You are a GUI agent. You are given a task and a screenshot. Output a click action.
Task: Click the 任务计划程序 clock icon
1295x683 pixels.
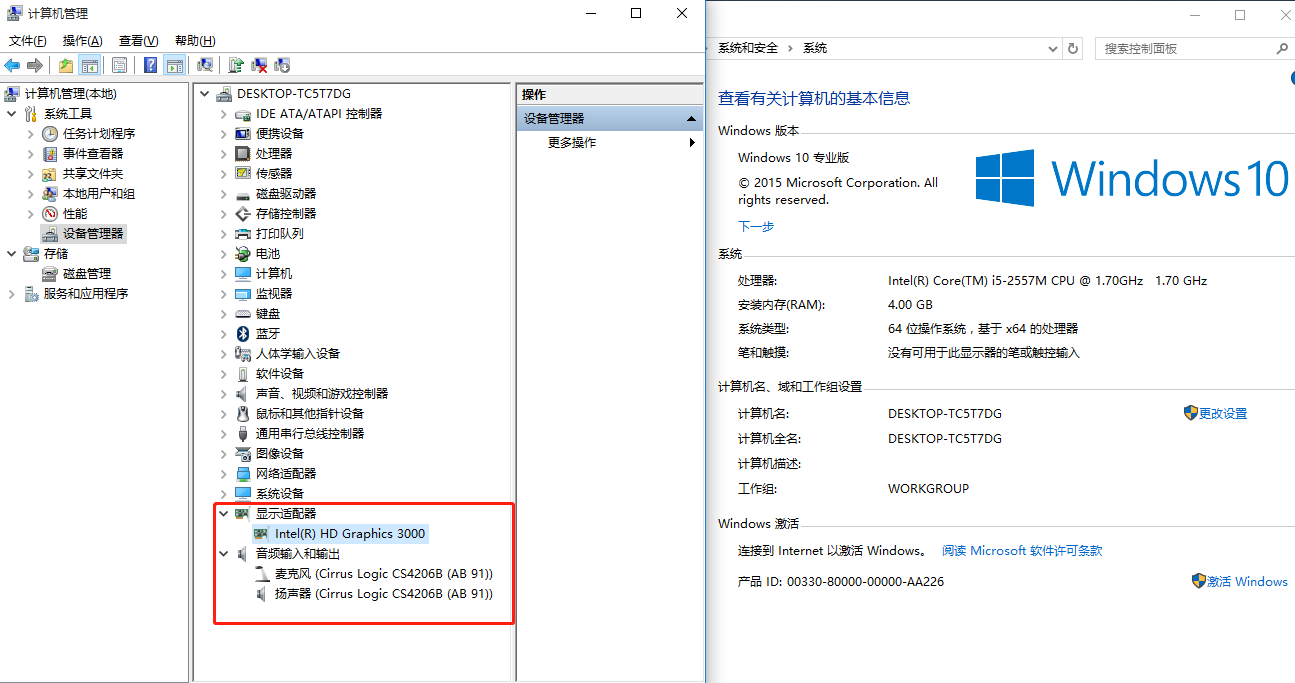pos(50,133)
